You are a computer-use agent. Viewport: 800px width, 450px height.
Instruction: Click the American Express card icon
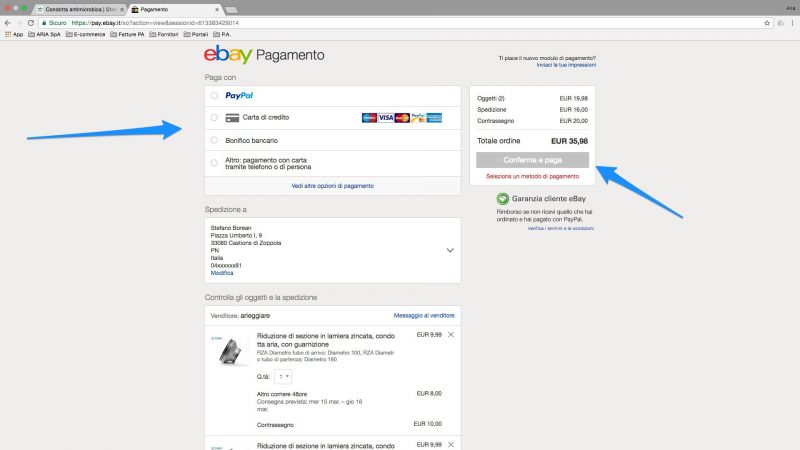tap(434, 118)
